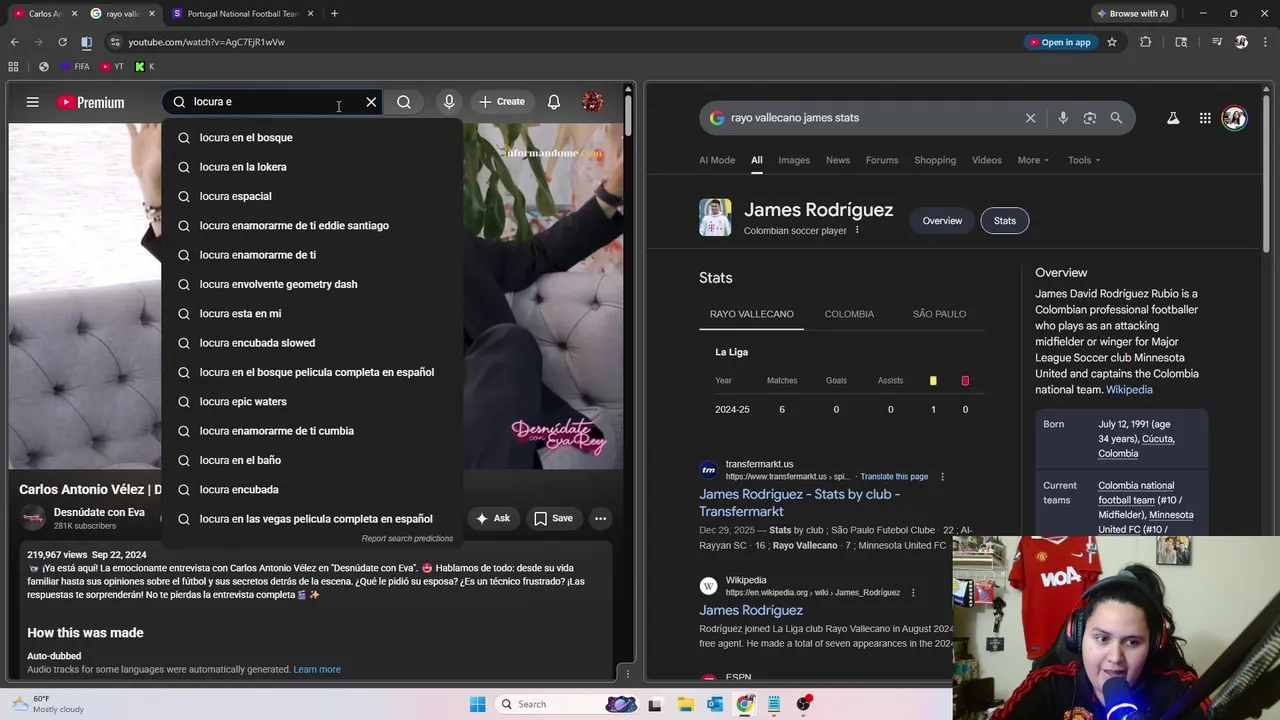Viewport: 1280px width, 720px height.
Task: Switch to the News results tab
Action: [838, 160]
